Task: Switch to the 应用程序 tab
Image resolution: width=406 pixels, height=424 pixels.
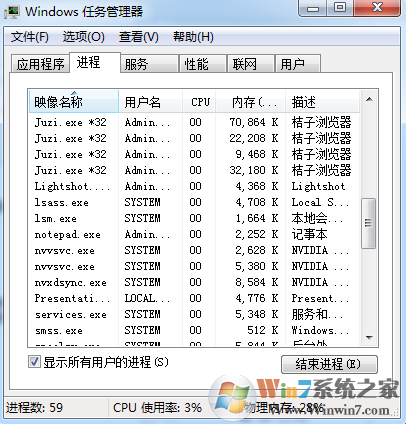Action: (x=40, y=64)
